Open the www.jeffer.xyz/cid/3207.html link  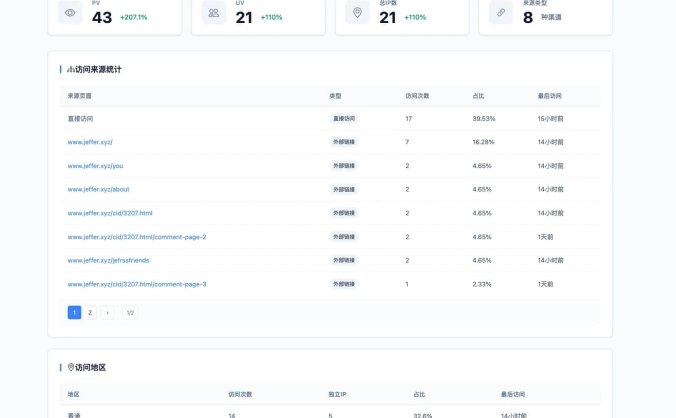click(110, 213)
